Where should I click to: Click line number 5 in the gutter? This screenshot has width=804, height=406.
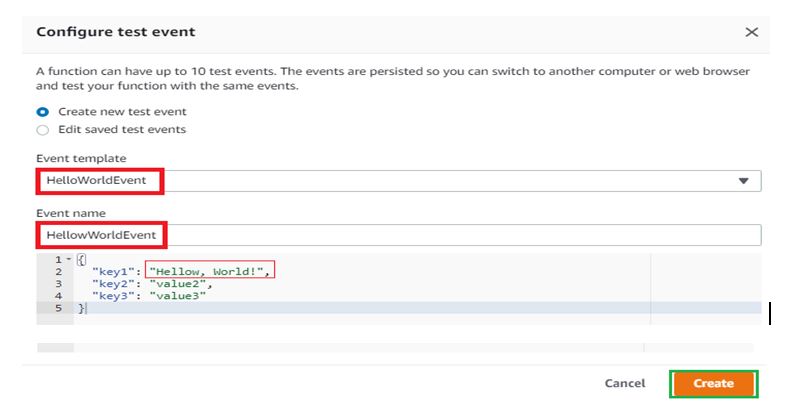click(58, 308)
